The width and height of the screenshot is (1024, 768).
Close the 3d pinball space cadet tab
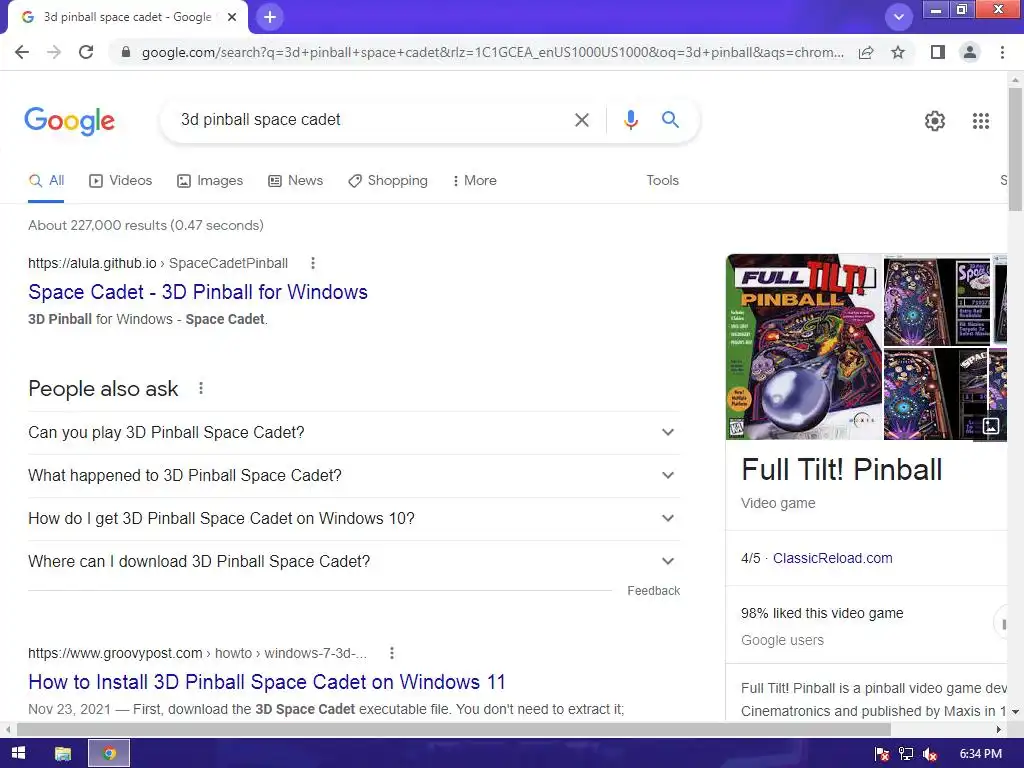[x=232, y=17]
